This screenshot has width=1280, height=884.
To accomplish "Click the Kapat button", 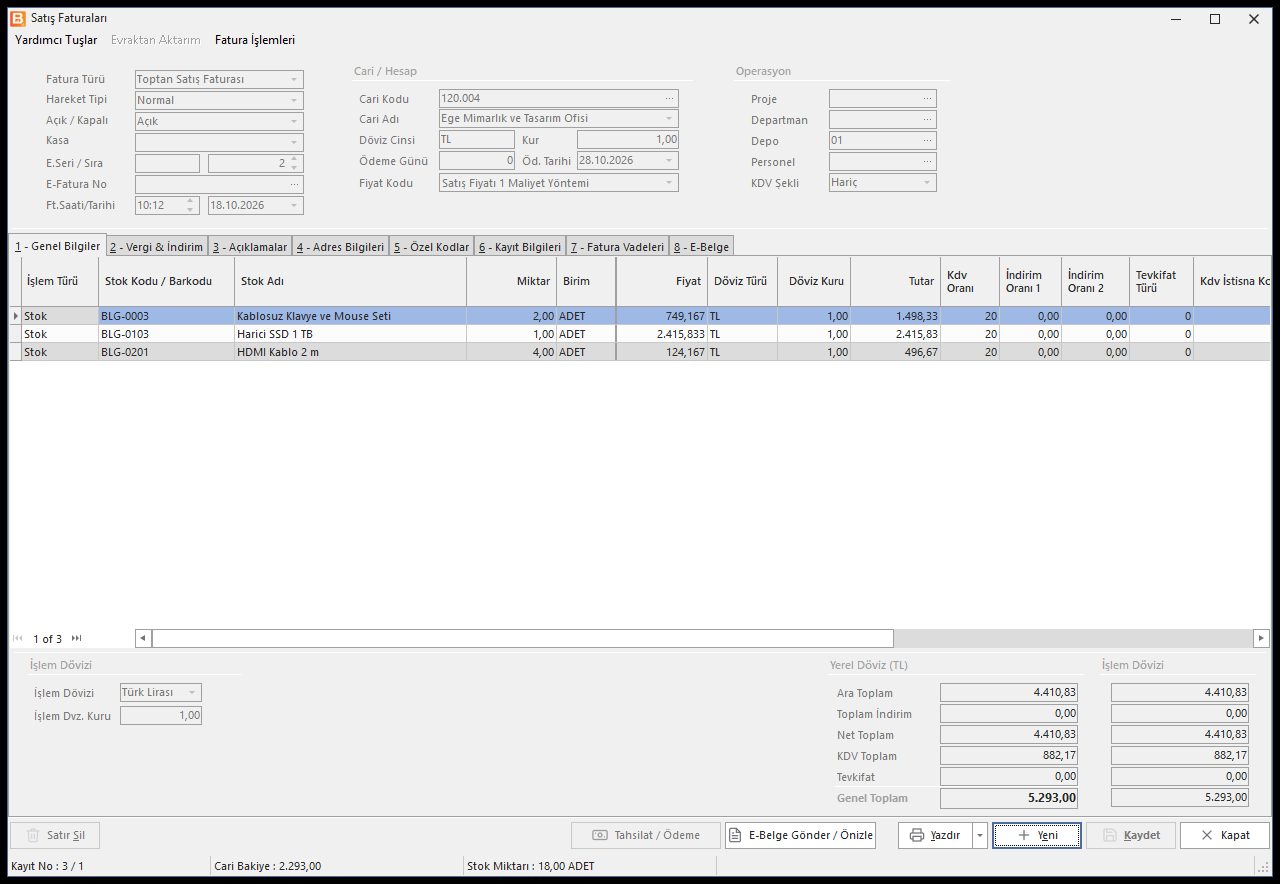I will click(1225, 835).
